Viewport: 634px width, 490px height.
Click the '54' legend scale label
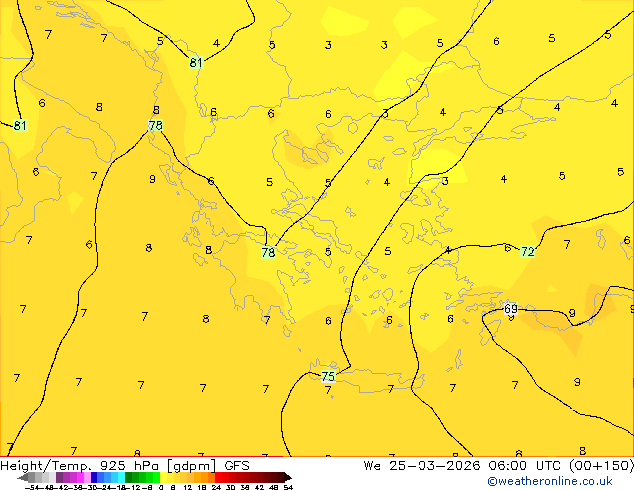[x=288, y=487]
